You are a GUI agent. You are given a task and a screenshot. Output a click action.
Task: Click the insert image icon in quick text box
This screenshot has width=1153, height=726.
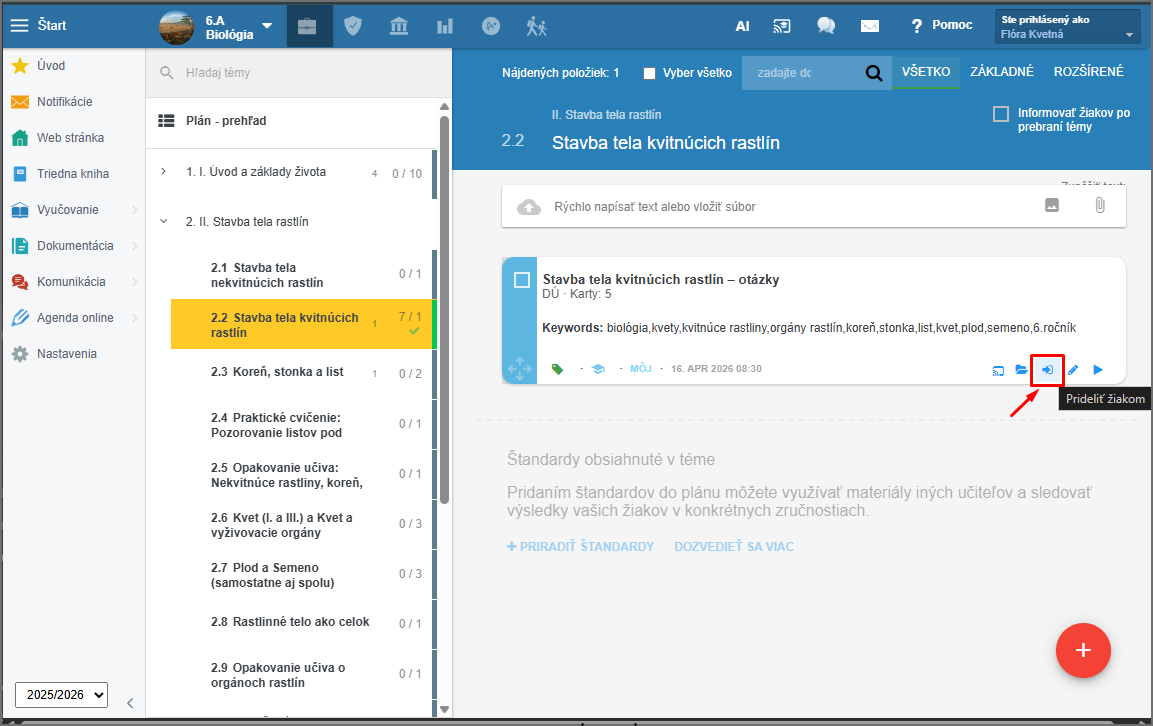1052,206
